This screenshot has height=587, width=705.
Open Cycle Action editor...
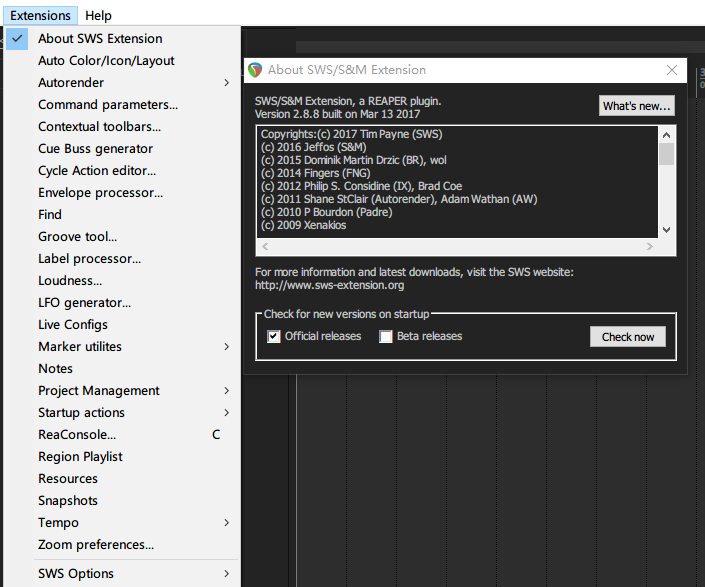click(122, 171)
